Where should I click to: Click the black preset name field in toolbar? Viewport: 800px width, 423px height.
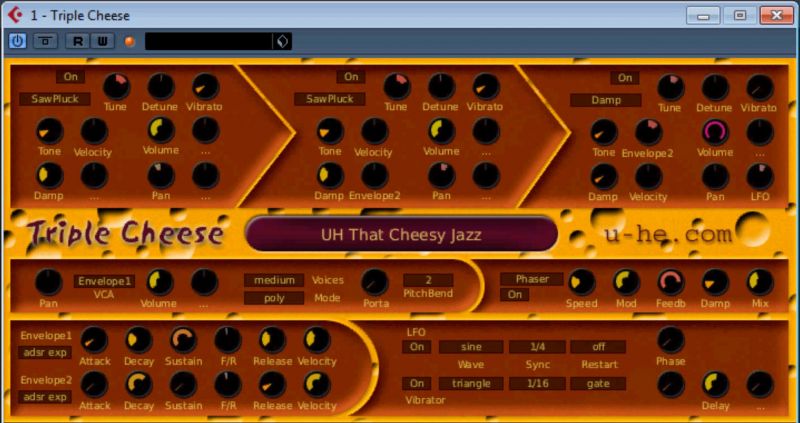coord(209,41)
